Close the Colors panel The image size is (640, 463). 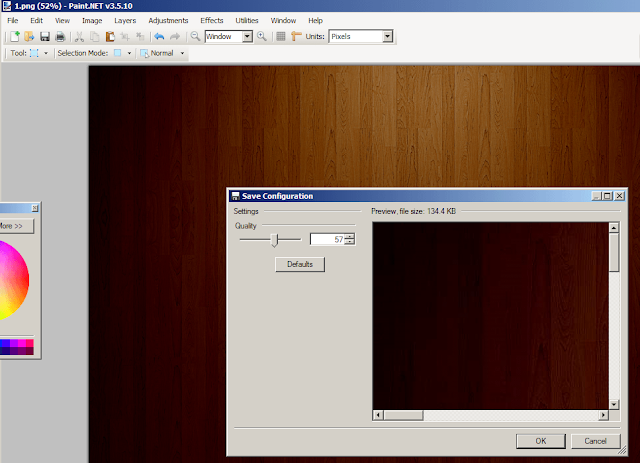[35, 208]
